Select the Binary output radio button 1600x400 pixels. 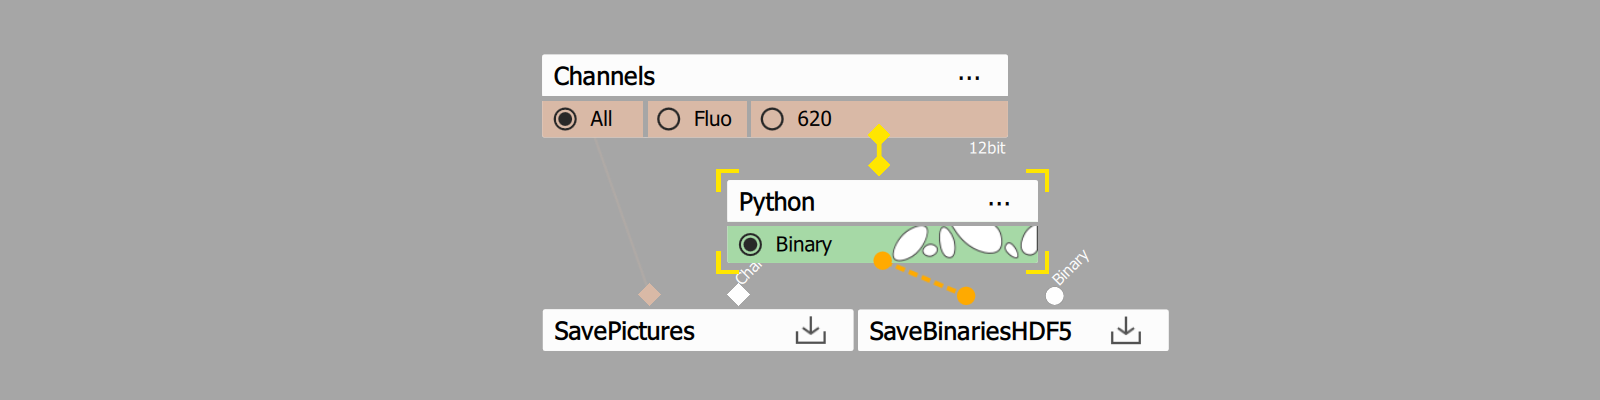click(x=750, y=244)
